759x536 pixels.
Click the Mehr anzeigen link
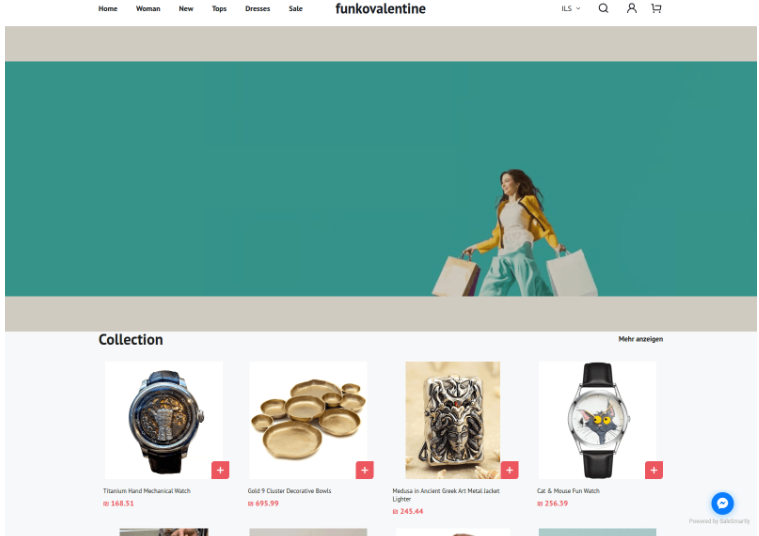click(640, 339)
